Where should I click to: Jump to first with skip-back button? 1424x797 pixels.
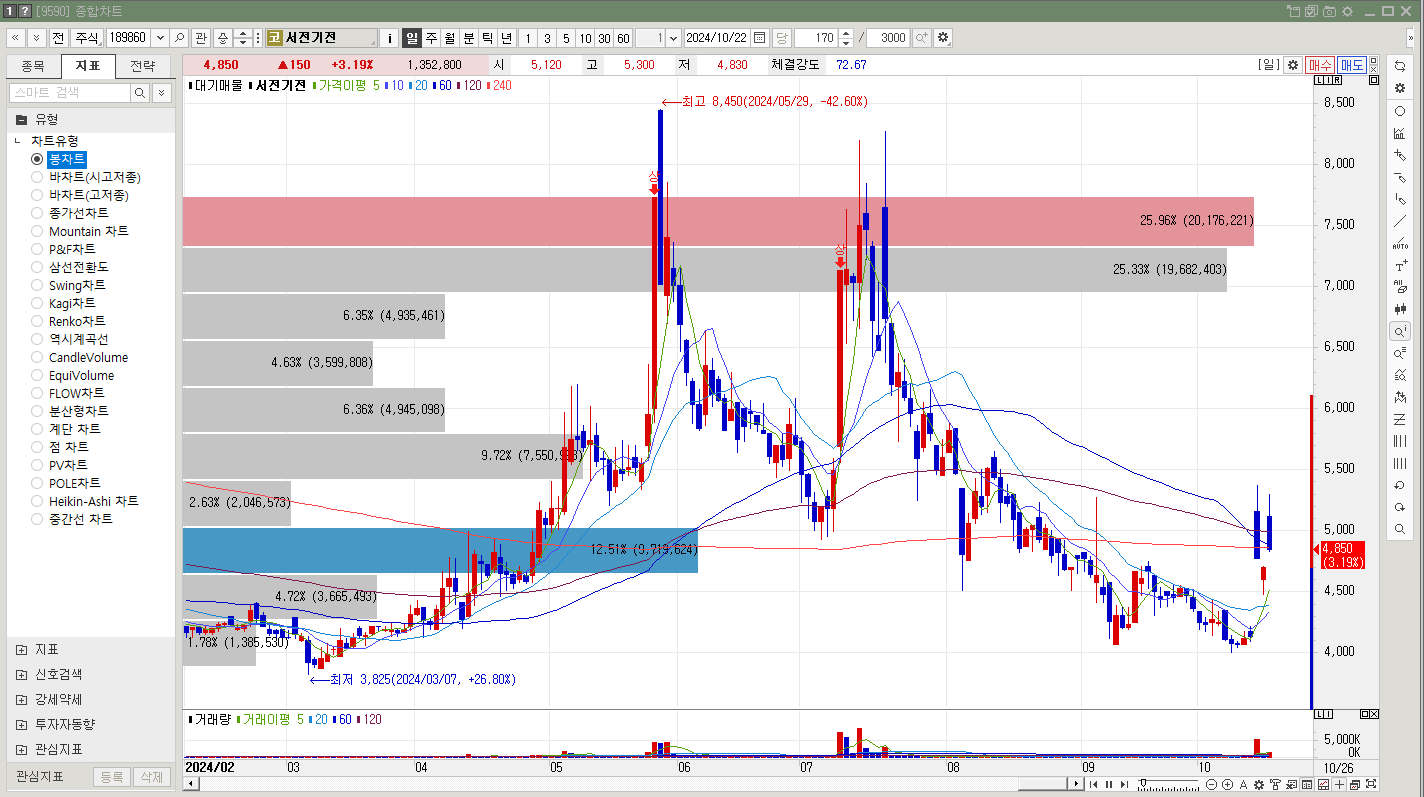pyautogui.click(x=1094, y=785)
